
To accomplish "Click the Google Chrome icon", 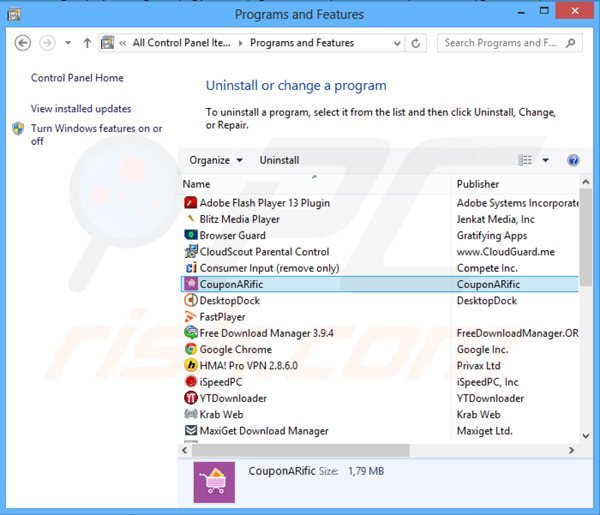I will (x=191, y=349).
